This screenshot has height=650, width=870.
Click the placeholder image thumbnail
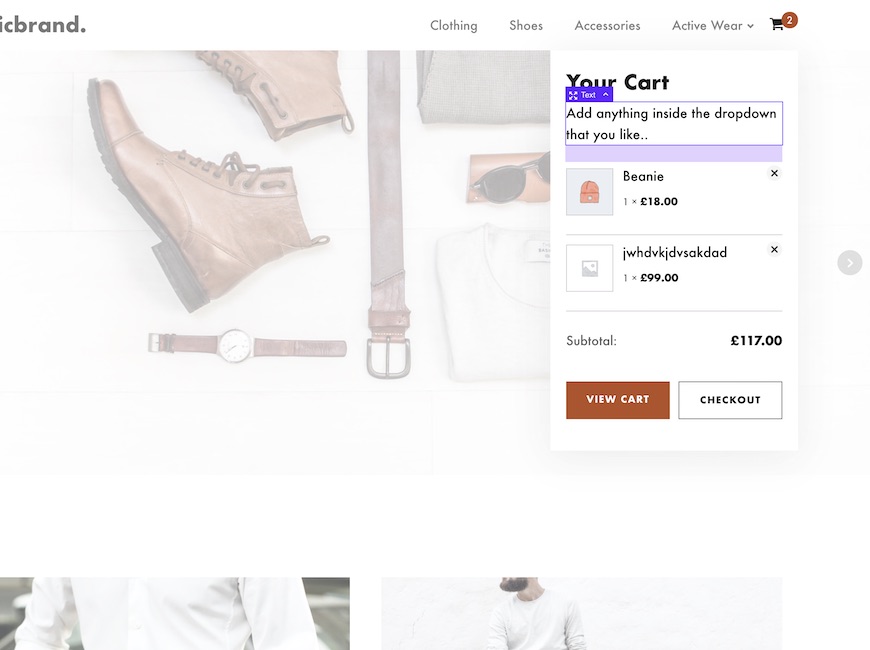coord(589,268)
